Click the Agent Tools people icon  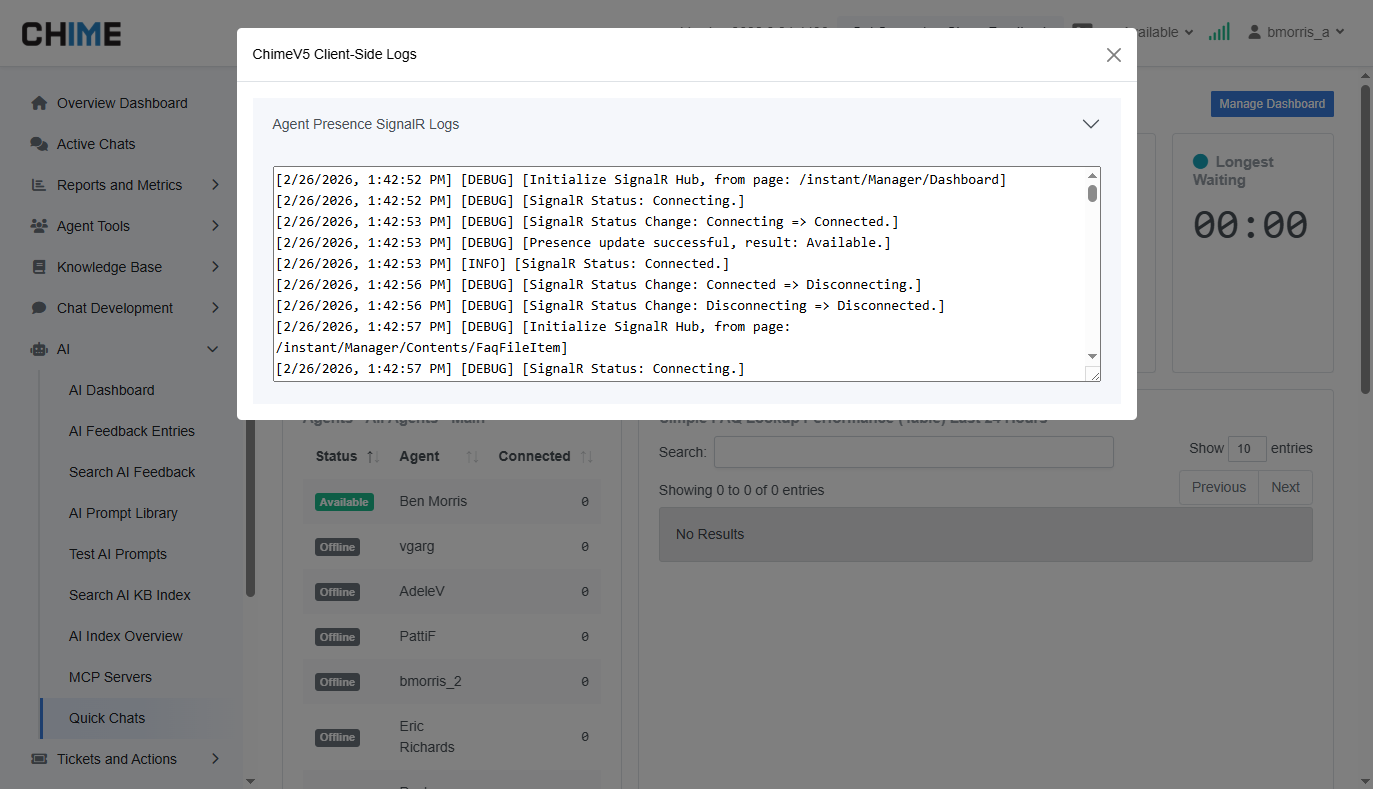point(39,226)
